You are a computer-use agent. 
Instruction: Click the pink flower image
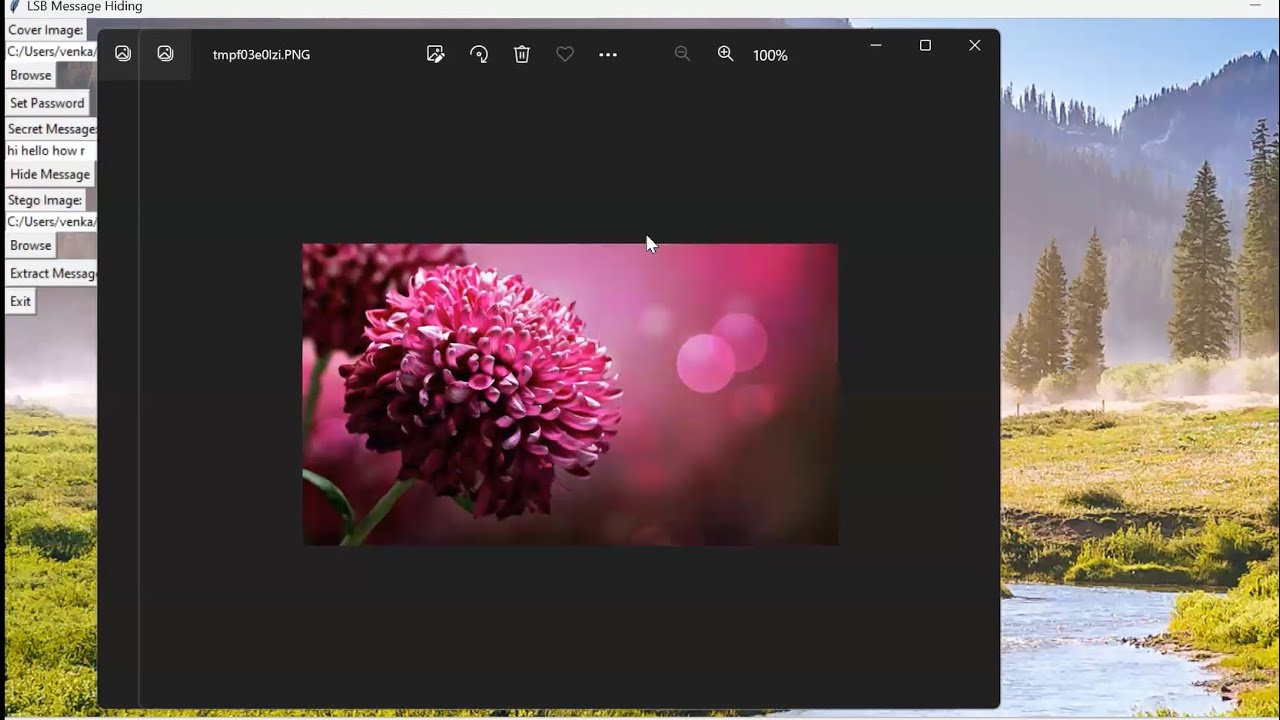pos(570,394)
